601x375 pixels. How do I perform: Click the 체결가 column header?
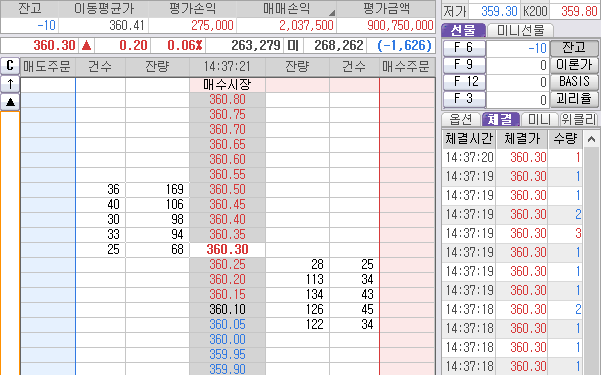(x=522, y=139)
